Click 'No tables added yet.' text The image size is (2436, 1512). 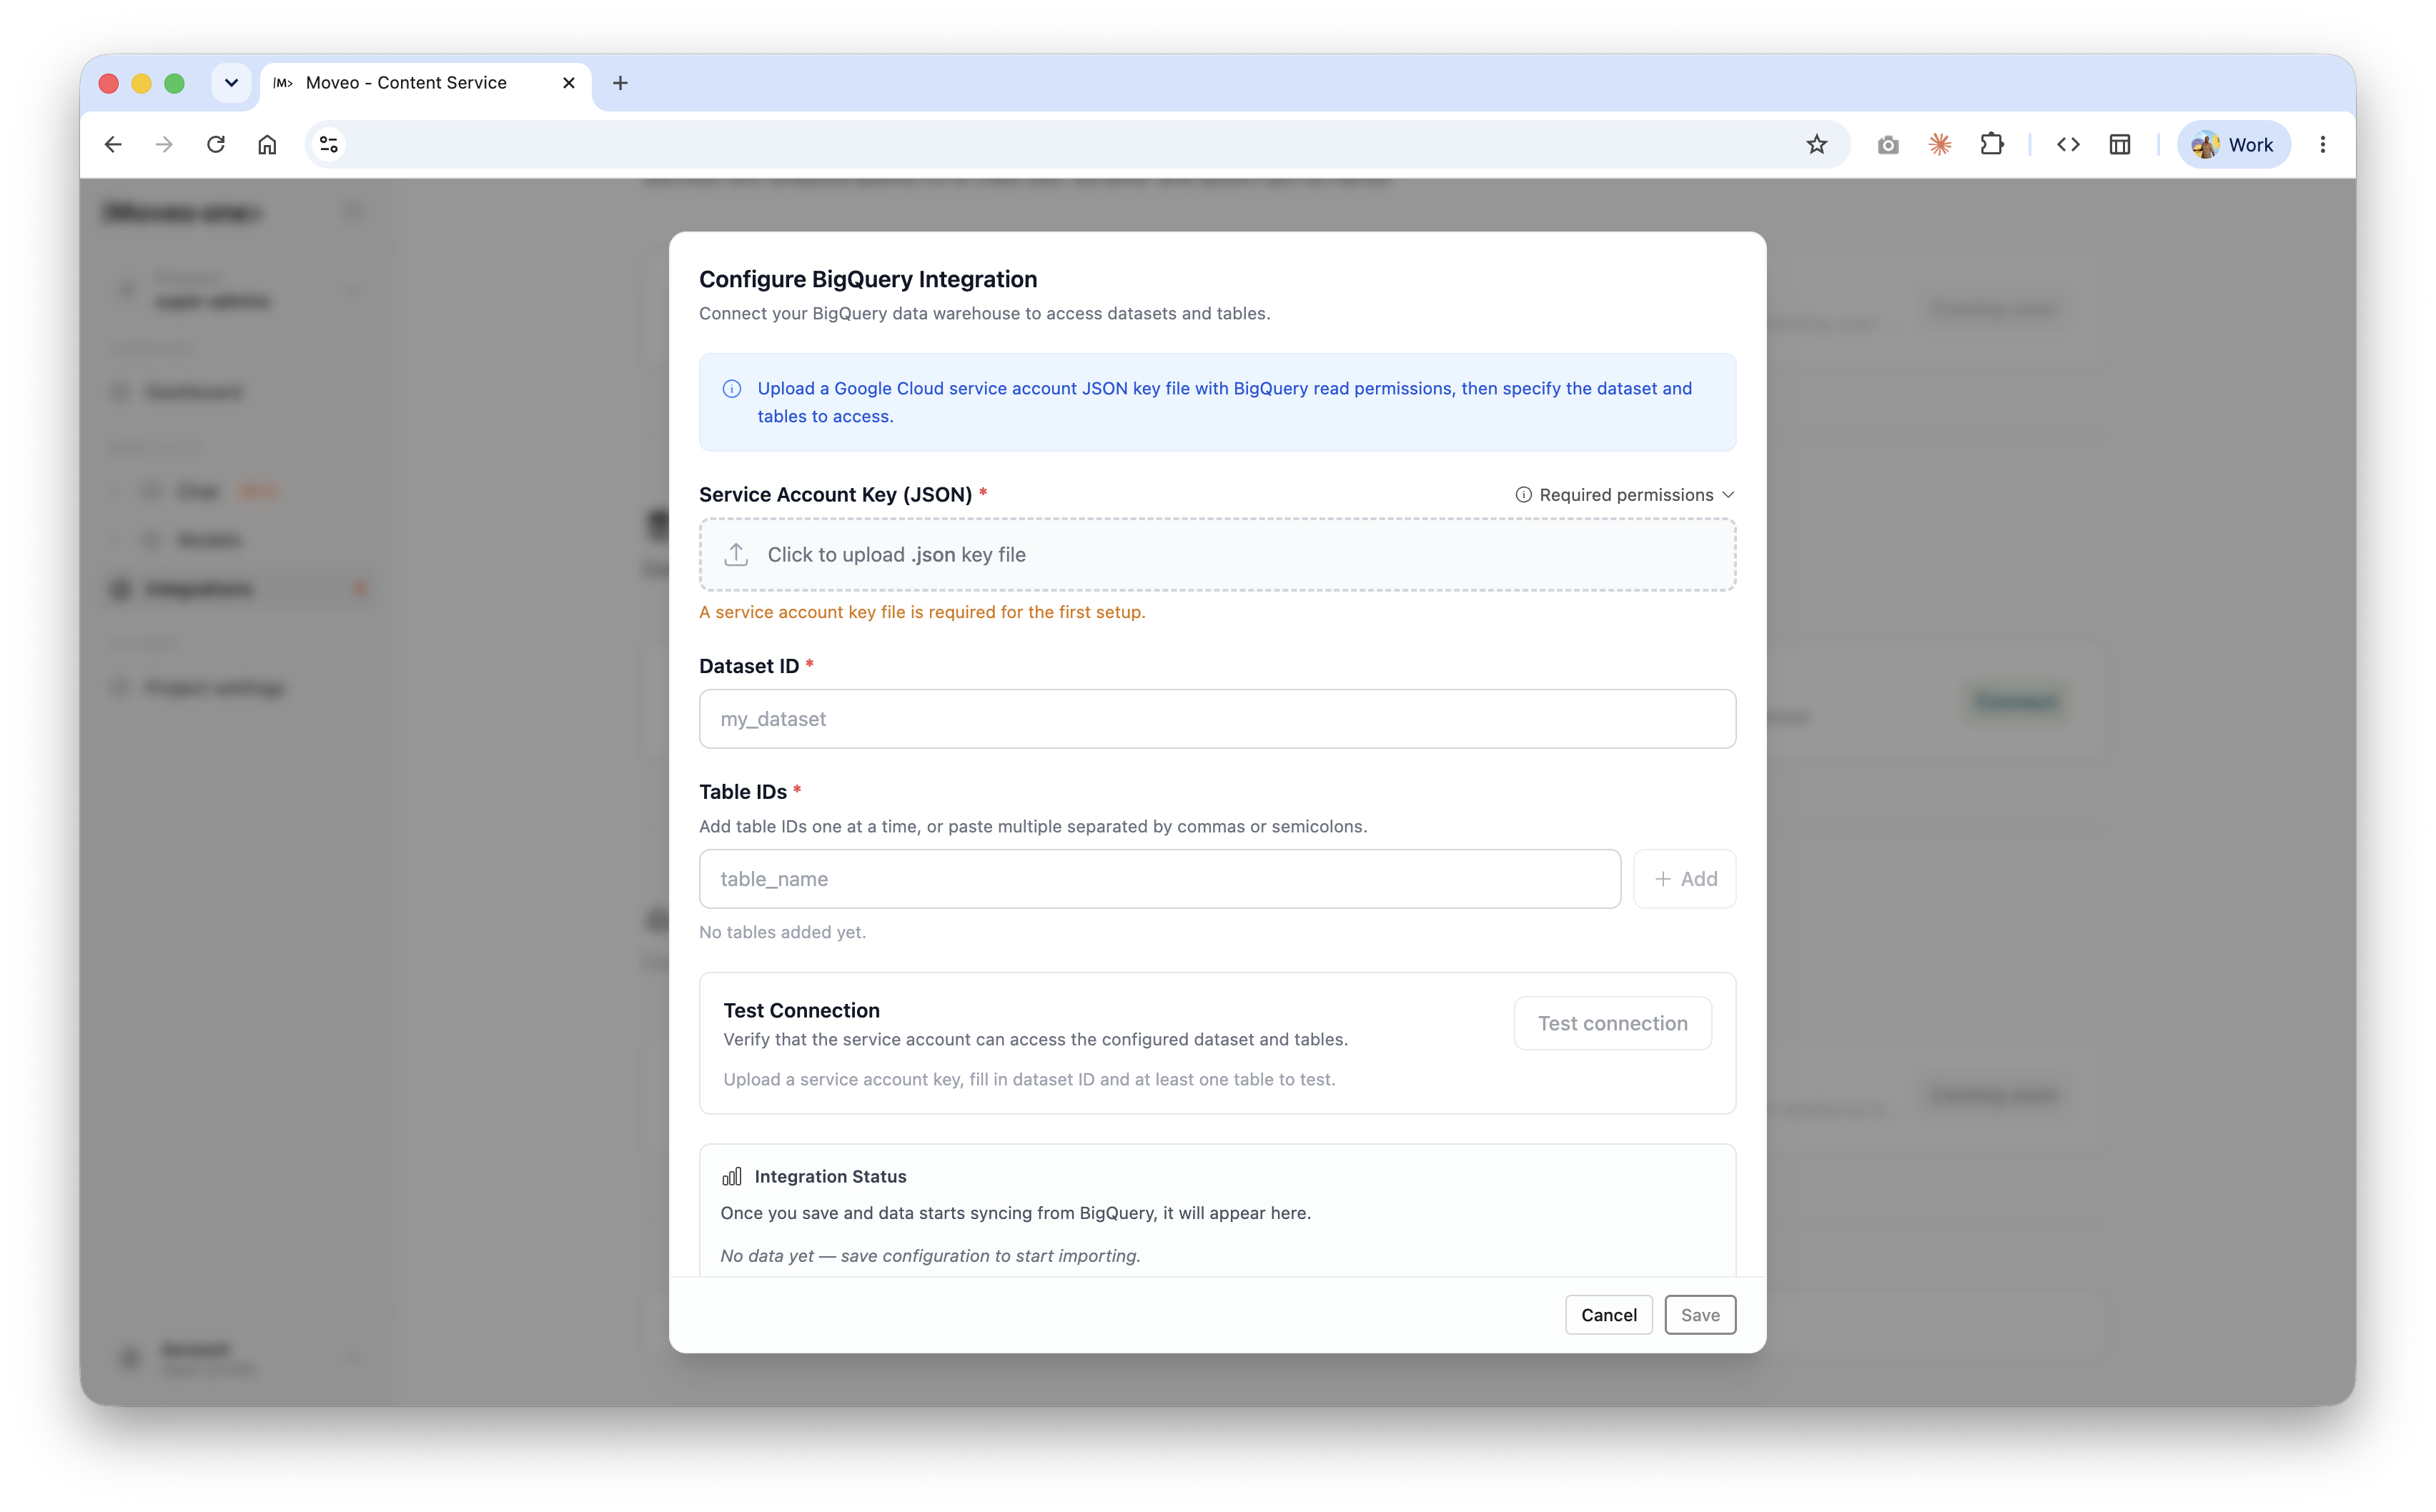click(x=782, y=932)
